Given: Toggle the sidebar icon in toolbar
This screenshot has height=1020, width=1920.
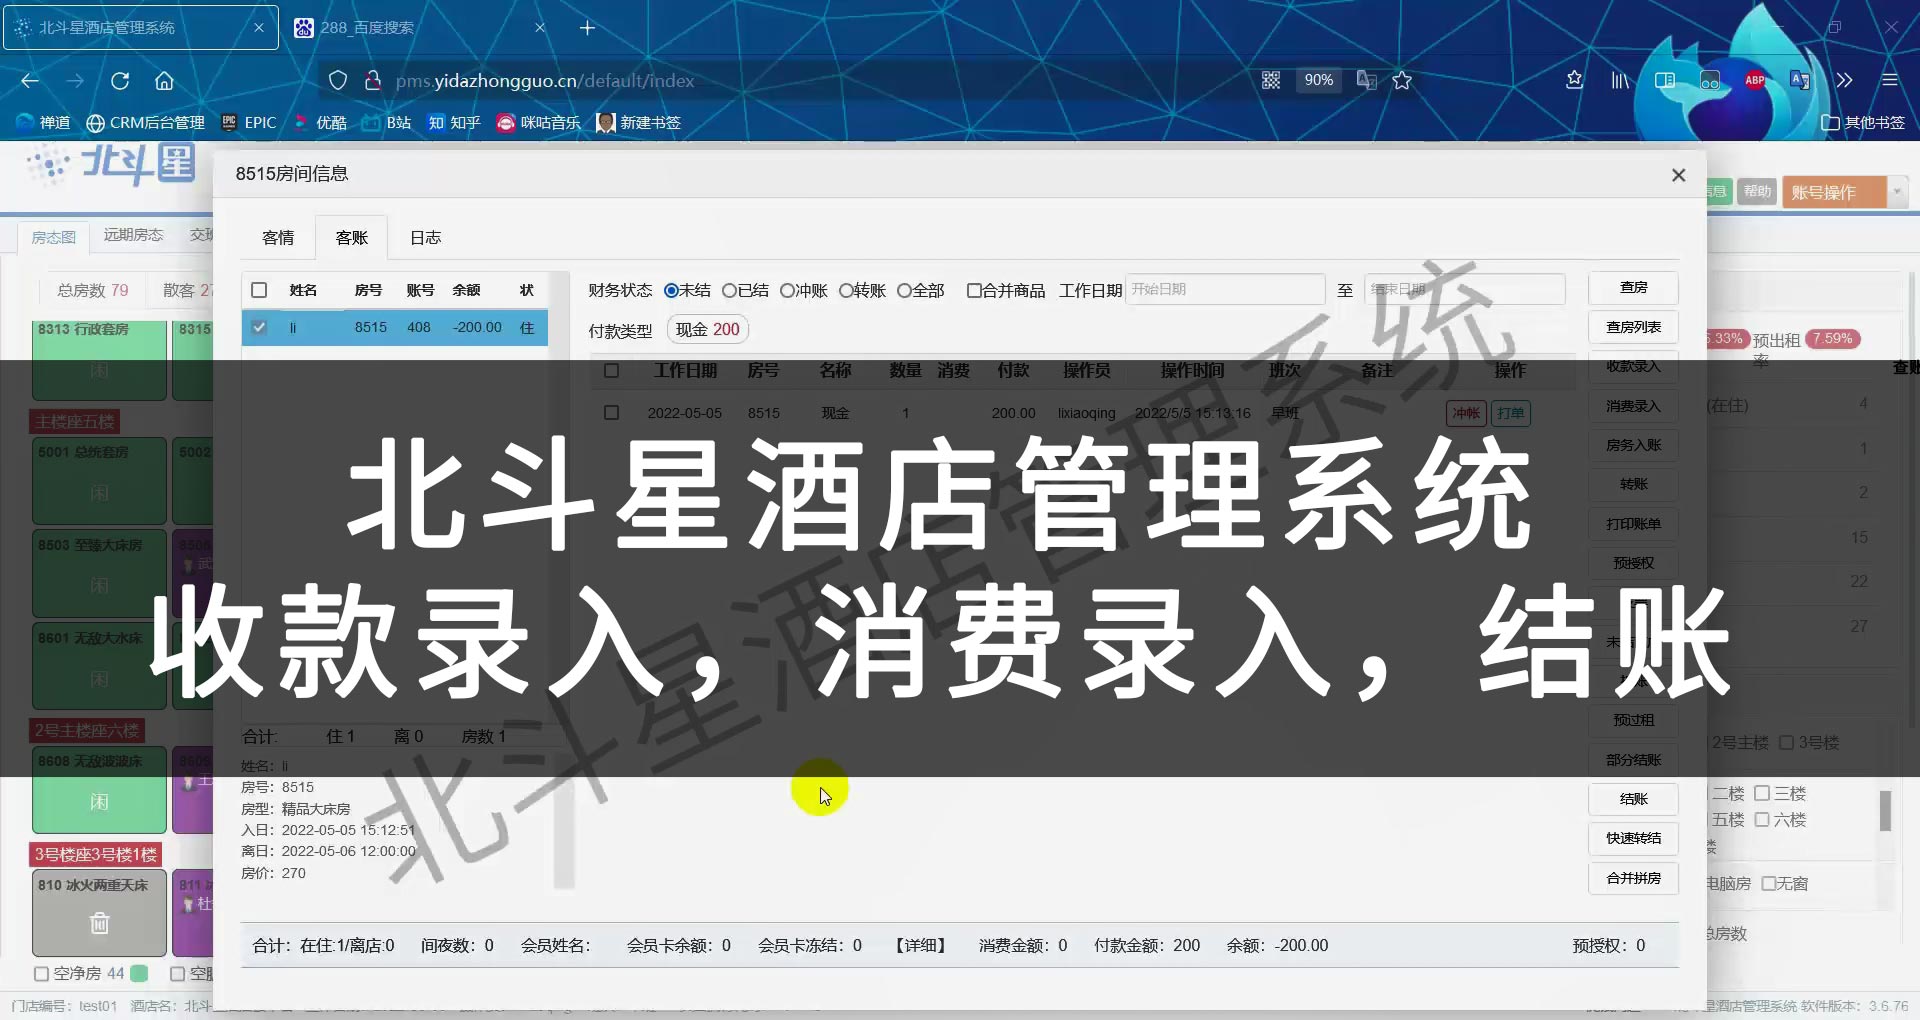Looking at the screenshot, I should [1665, 80].
